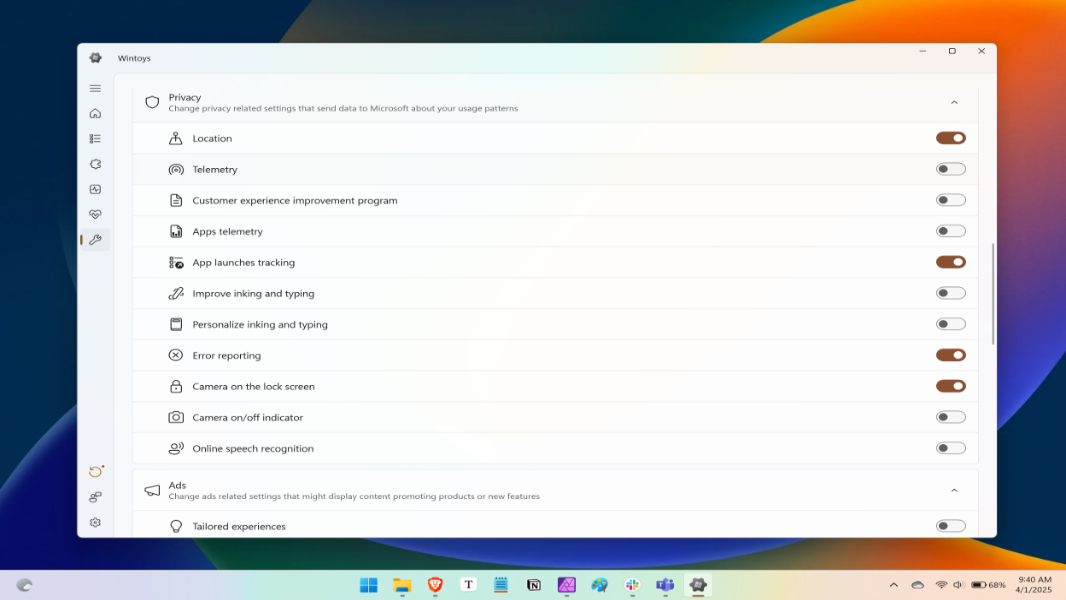Screen dimensions: 1066x600
Task: Go to the Home page in sidebar
Action: pyautogui.click(x=95, y=113)
